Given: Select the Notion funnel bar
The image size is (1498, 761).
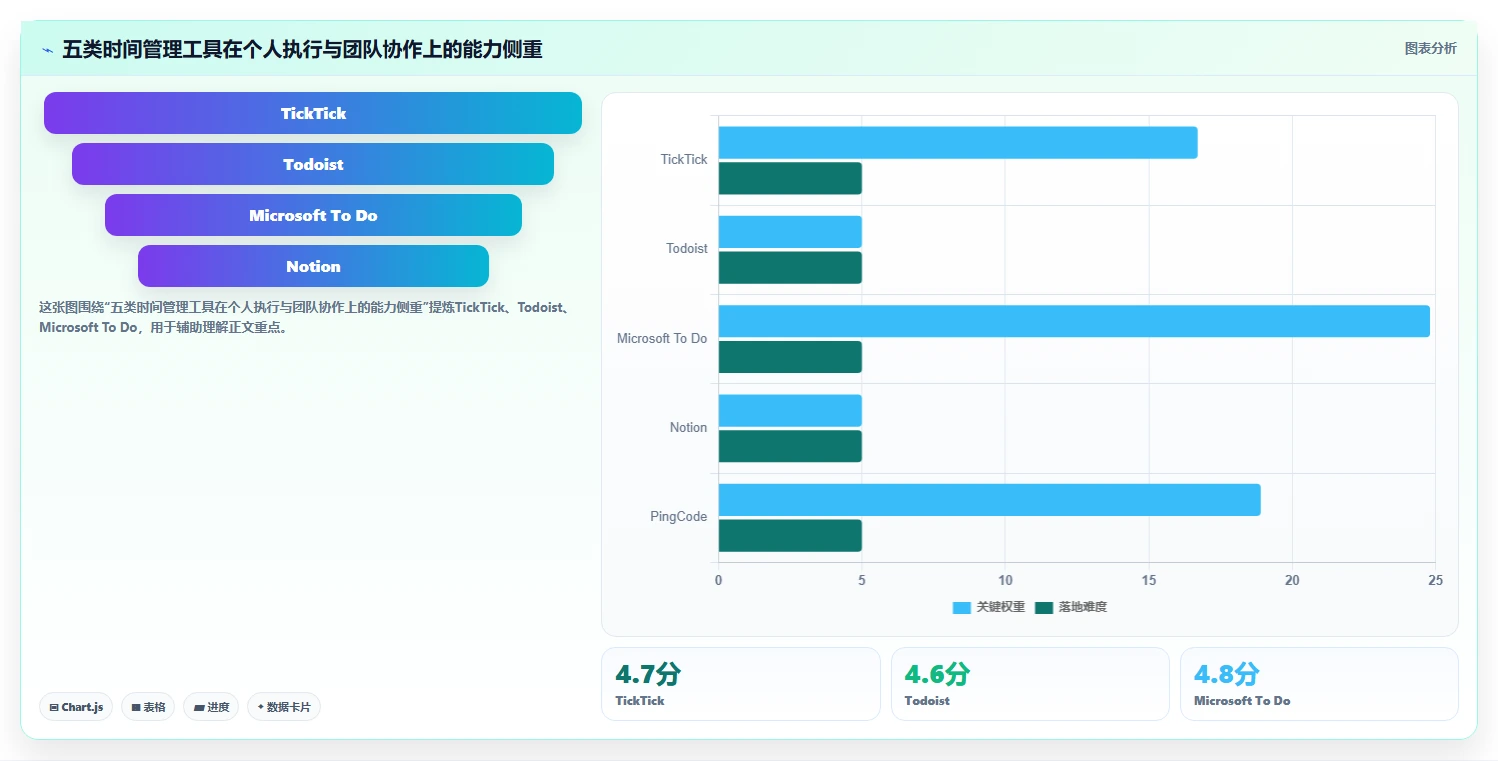Looking at the screenshot, I should [x=313, y=266].
